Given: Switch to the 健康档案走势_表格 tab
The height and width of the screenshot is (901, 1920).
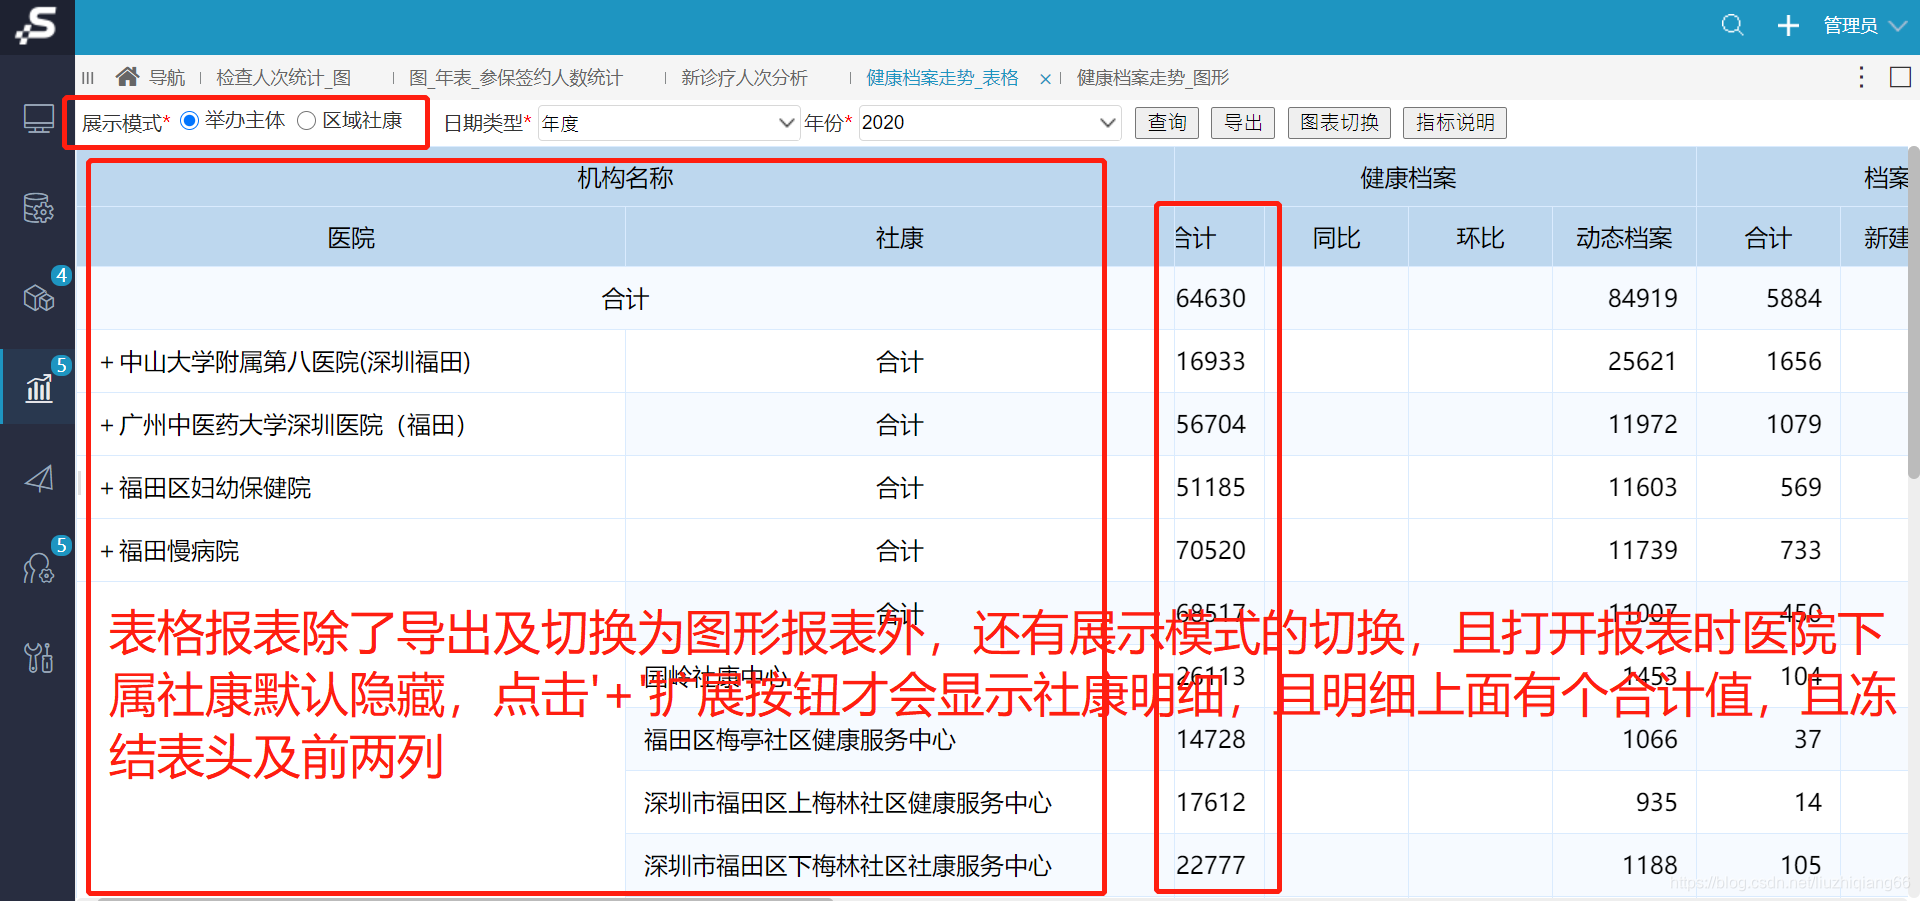Looking at the screenshot, I should (x=942, y=78).
